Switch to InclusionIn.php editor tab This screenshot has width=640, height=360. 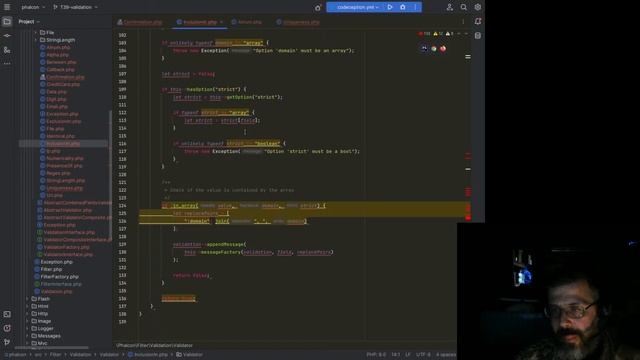(x=199, y=22)
